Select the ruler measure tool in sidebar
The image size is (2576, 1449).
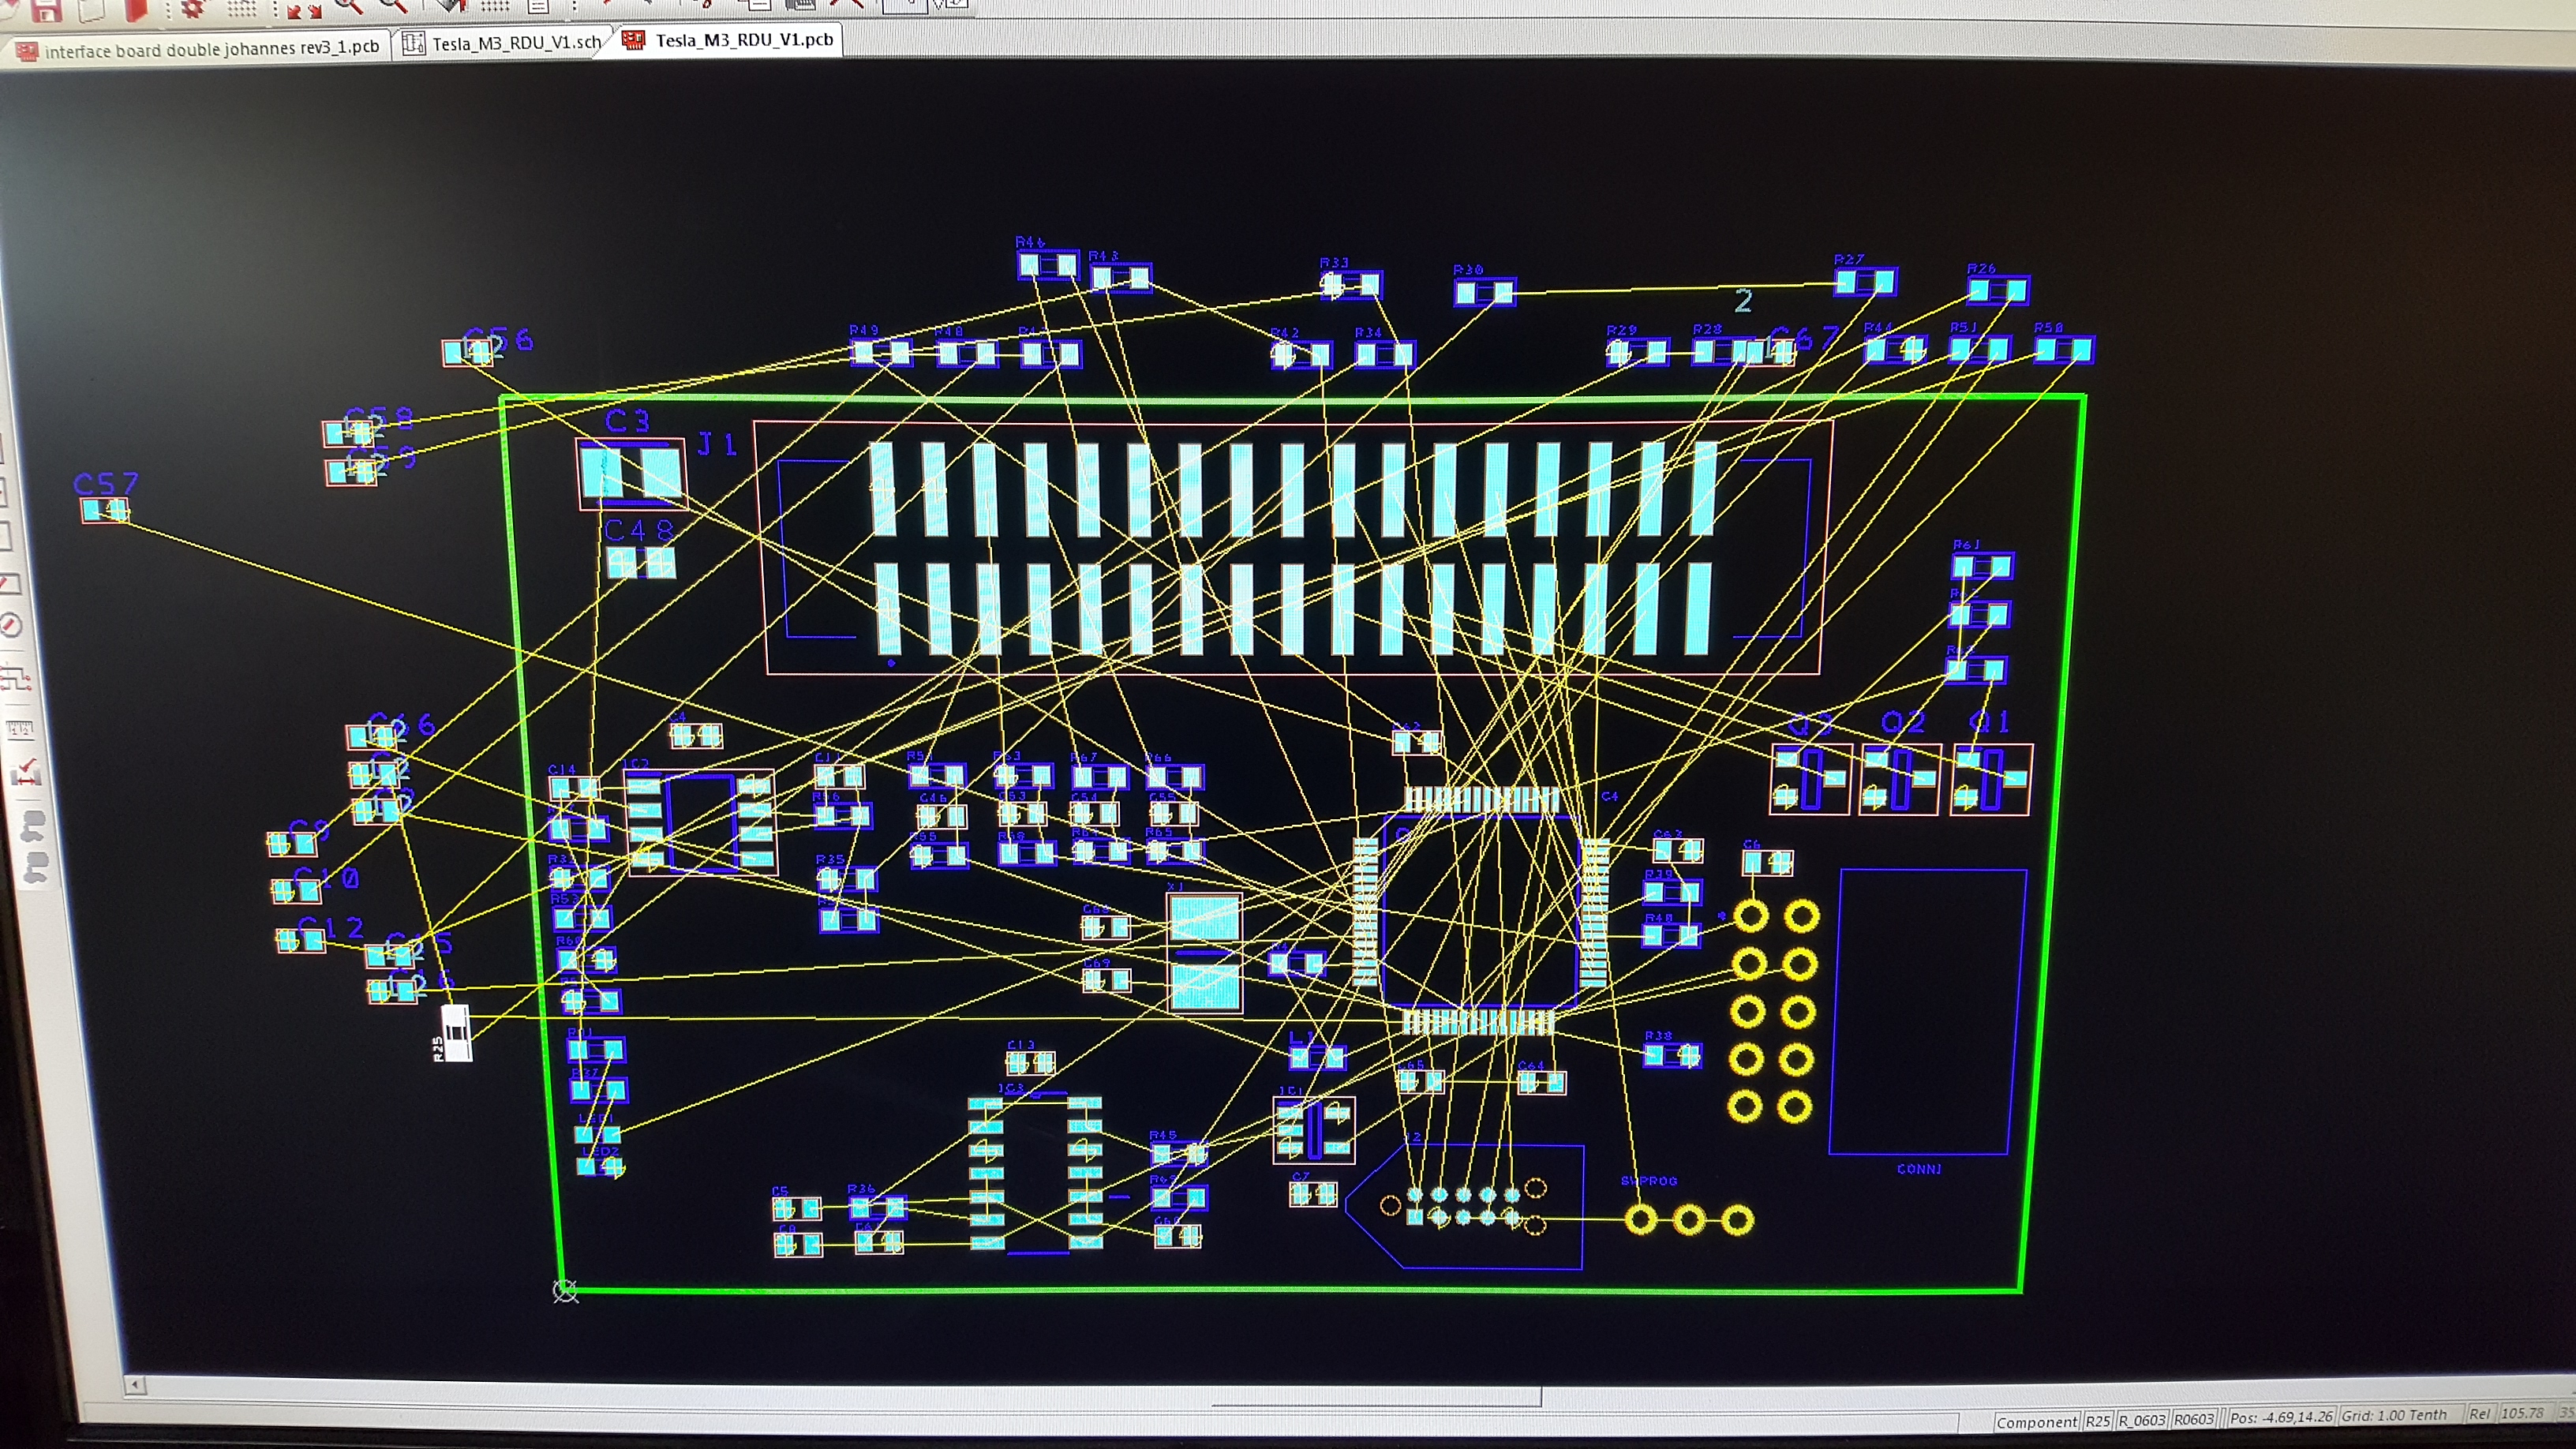tap(20, 728)
